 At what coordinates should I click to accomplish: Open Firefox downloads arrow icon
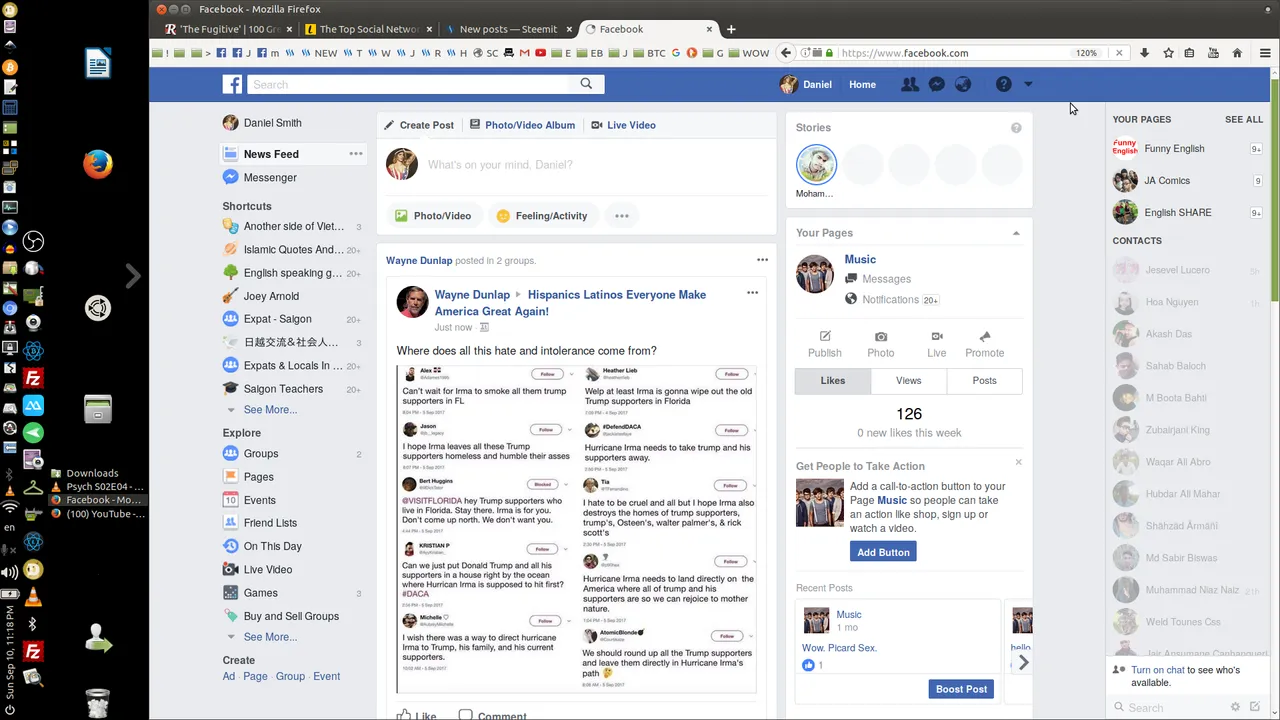point(1145,53)
